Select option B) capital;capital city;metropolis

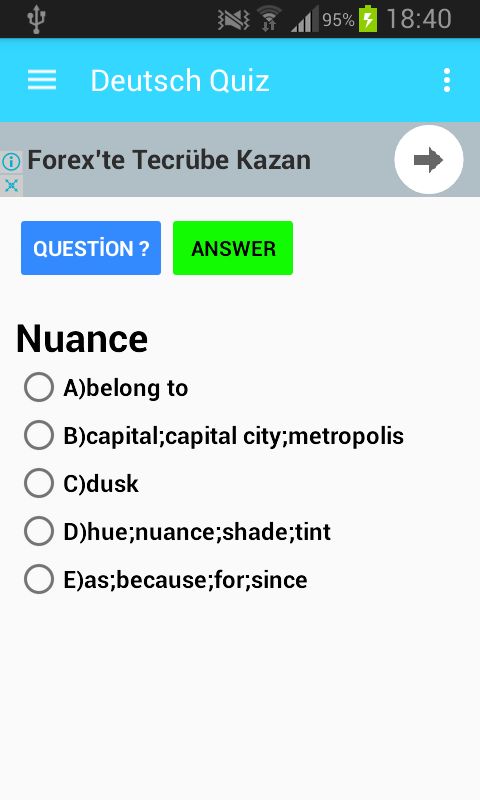[214, 436]
